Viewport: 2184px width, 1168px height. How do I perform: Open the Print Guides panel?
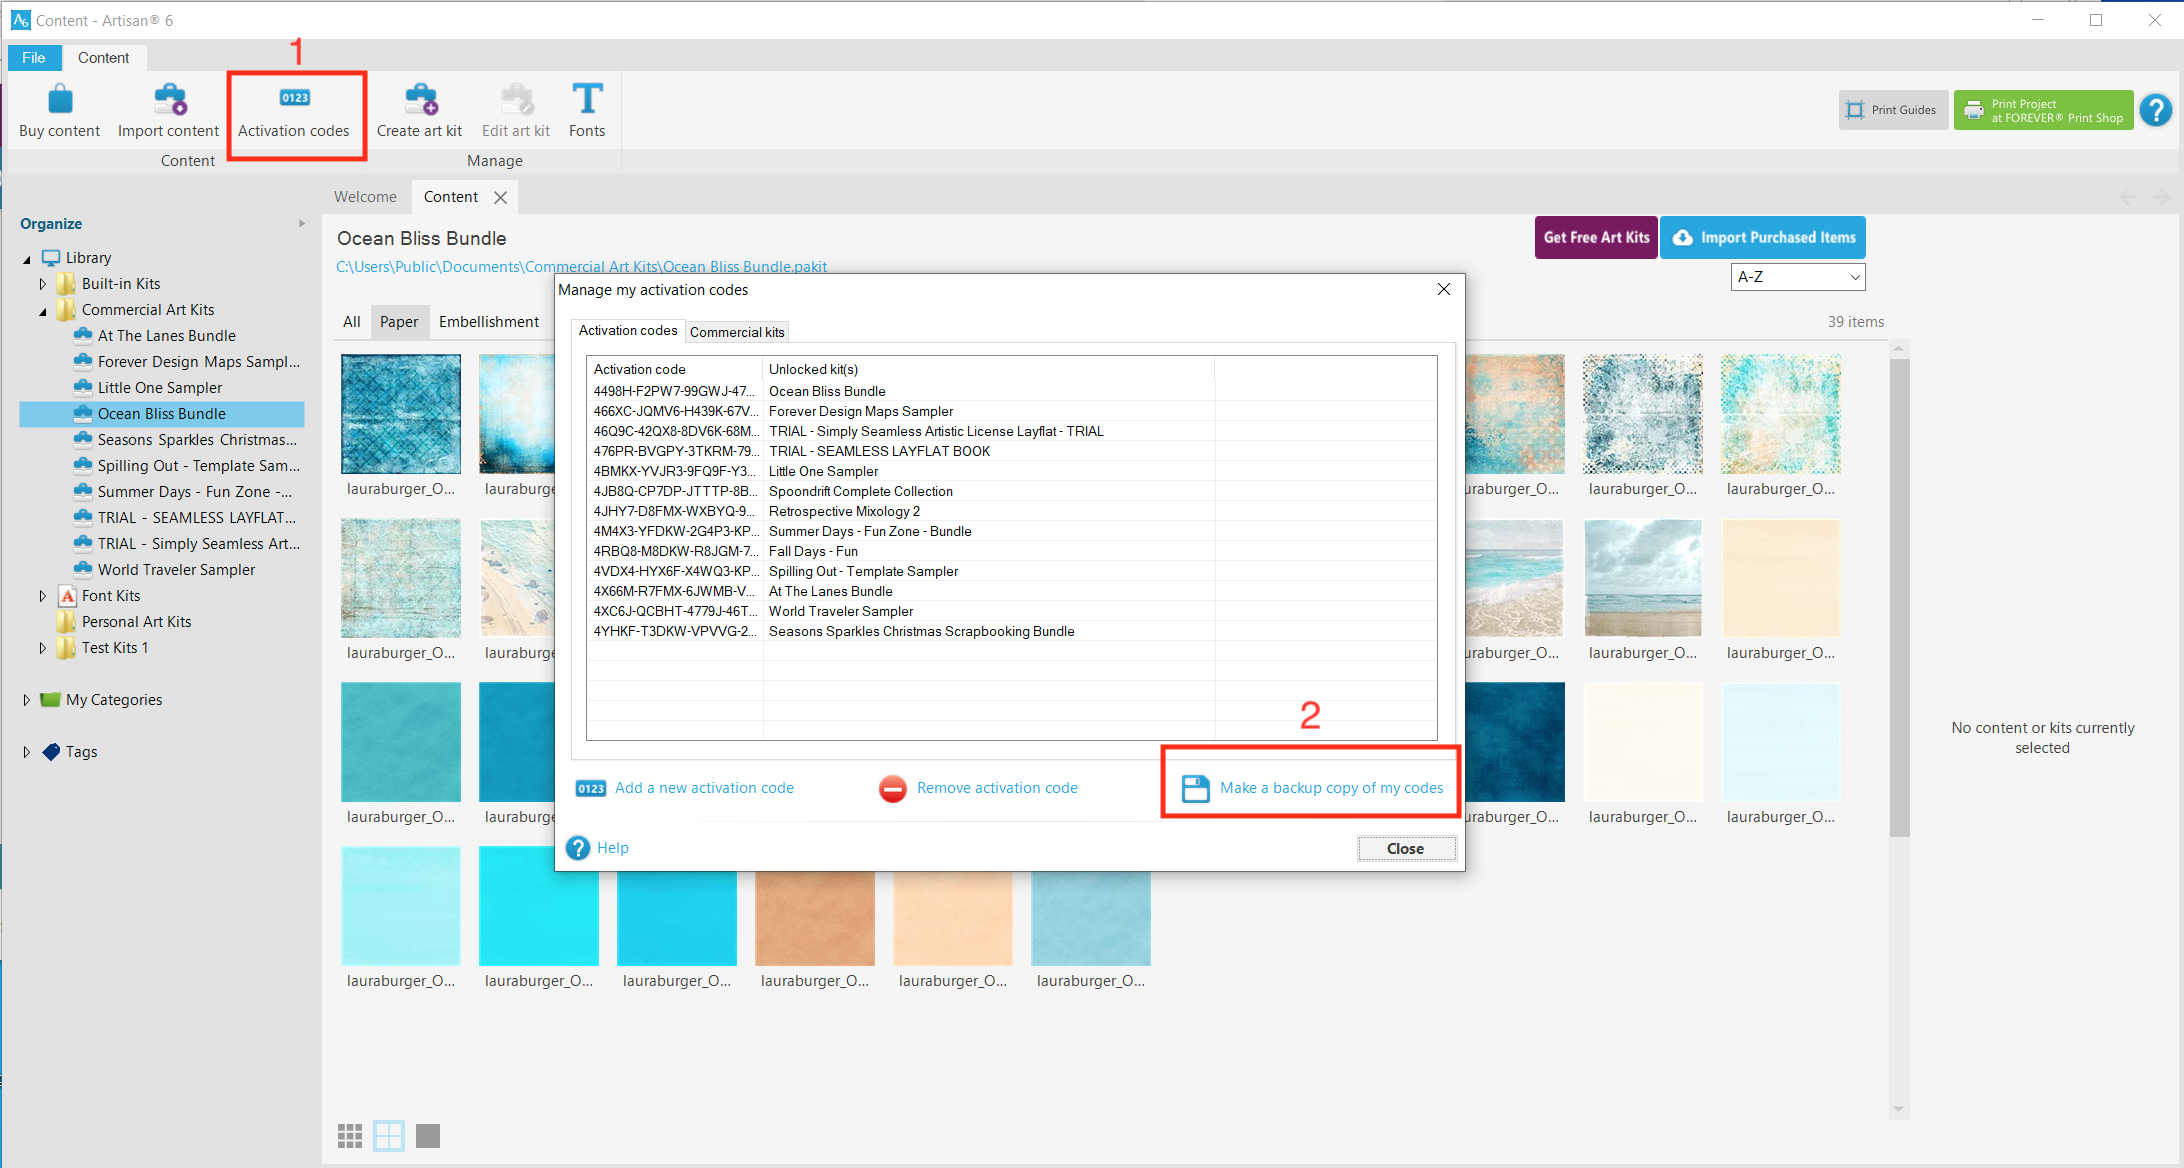(1892, 110)
